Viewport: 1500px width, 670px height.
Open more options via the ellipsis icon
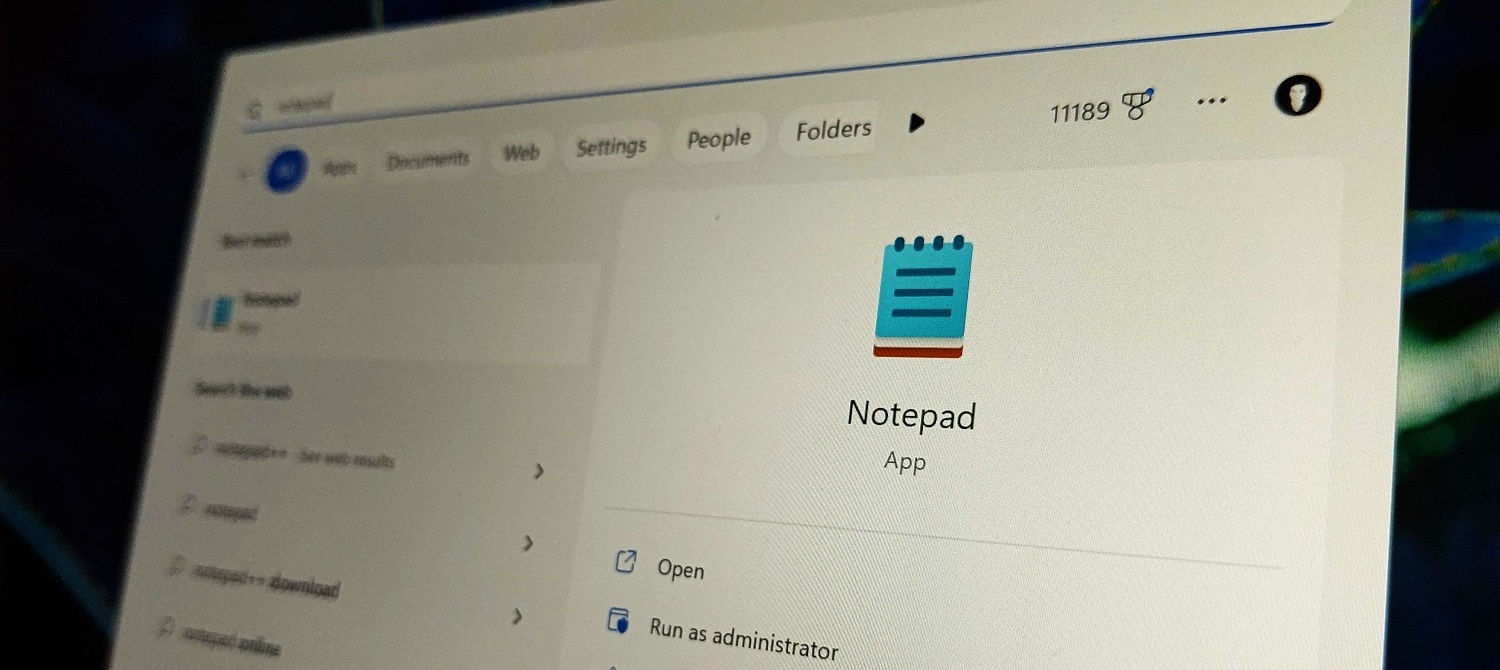1212,98
